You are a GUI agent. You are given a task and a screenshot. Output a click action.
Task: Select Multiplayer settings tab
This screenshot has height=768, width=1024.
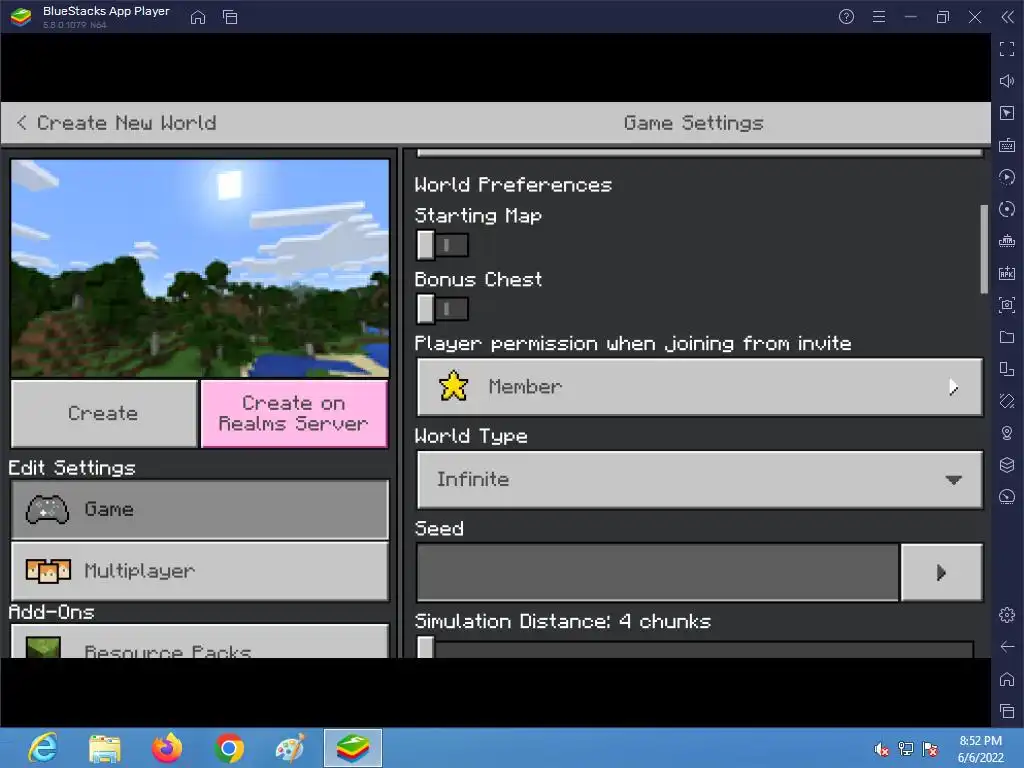click(200, 571)
